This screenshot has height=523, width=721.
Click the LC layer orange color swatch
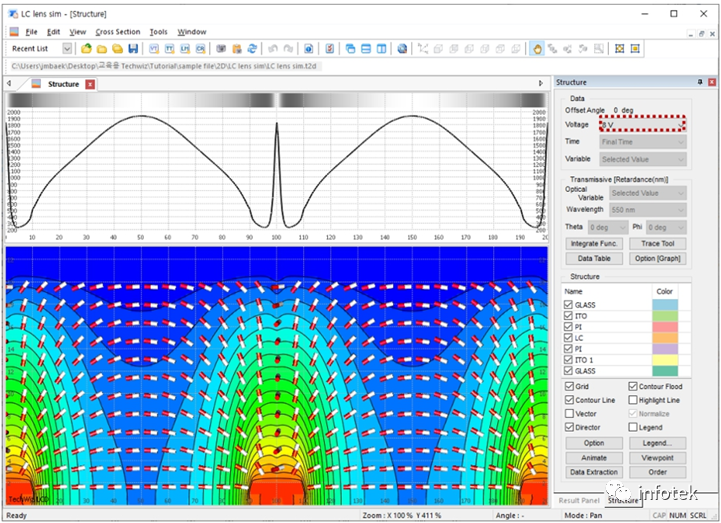point(665,338)
